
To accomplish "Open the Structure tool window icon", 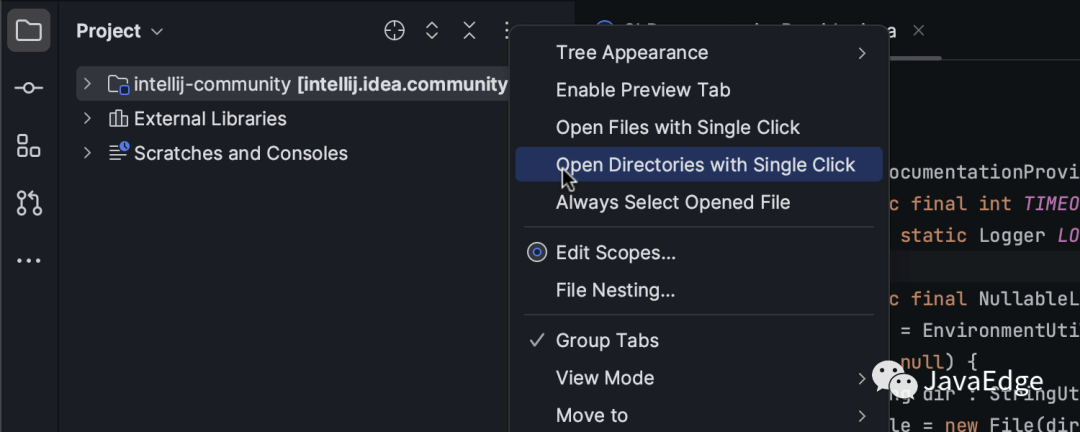I will click(28, 145).
